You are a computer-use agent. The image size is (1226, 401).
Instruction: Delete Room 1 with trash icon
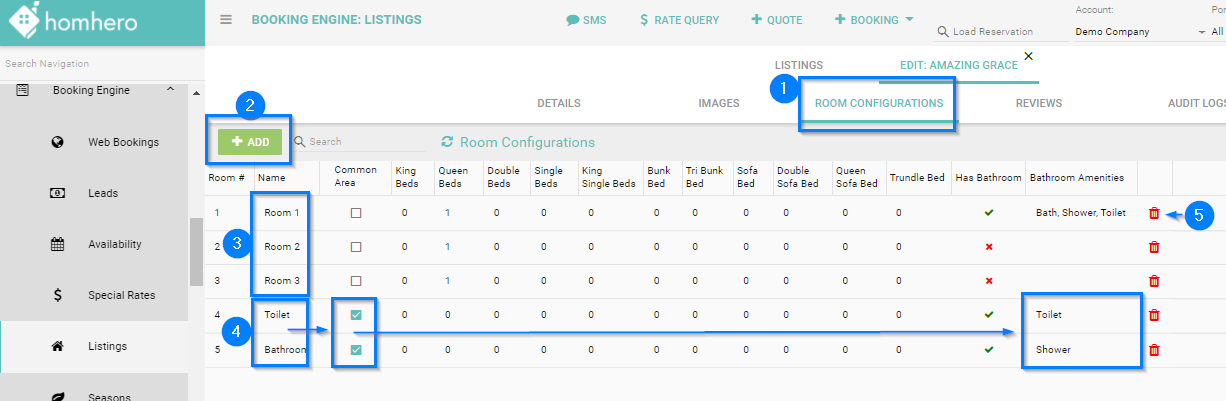point(1154,213)
